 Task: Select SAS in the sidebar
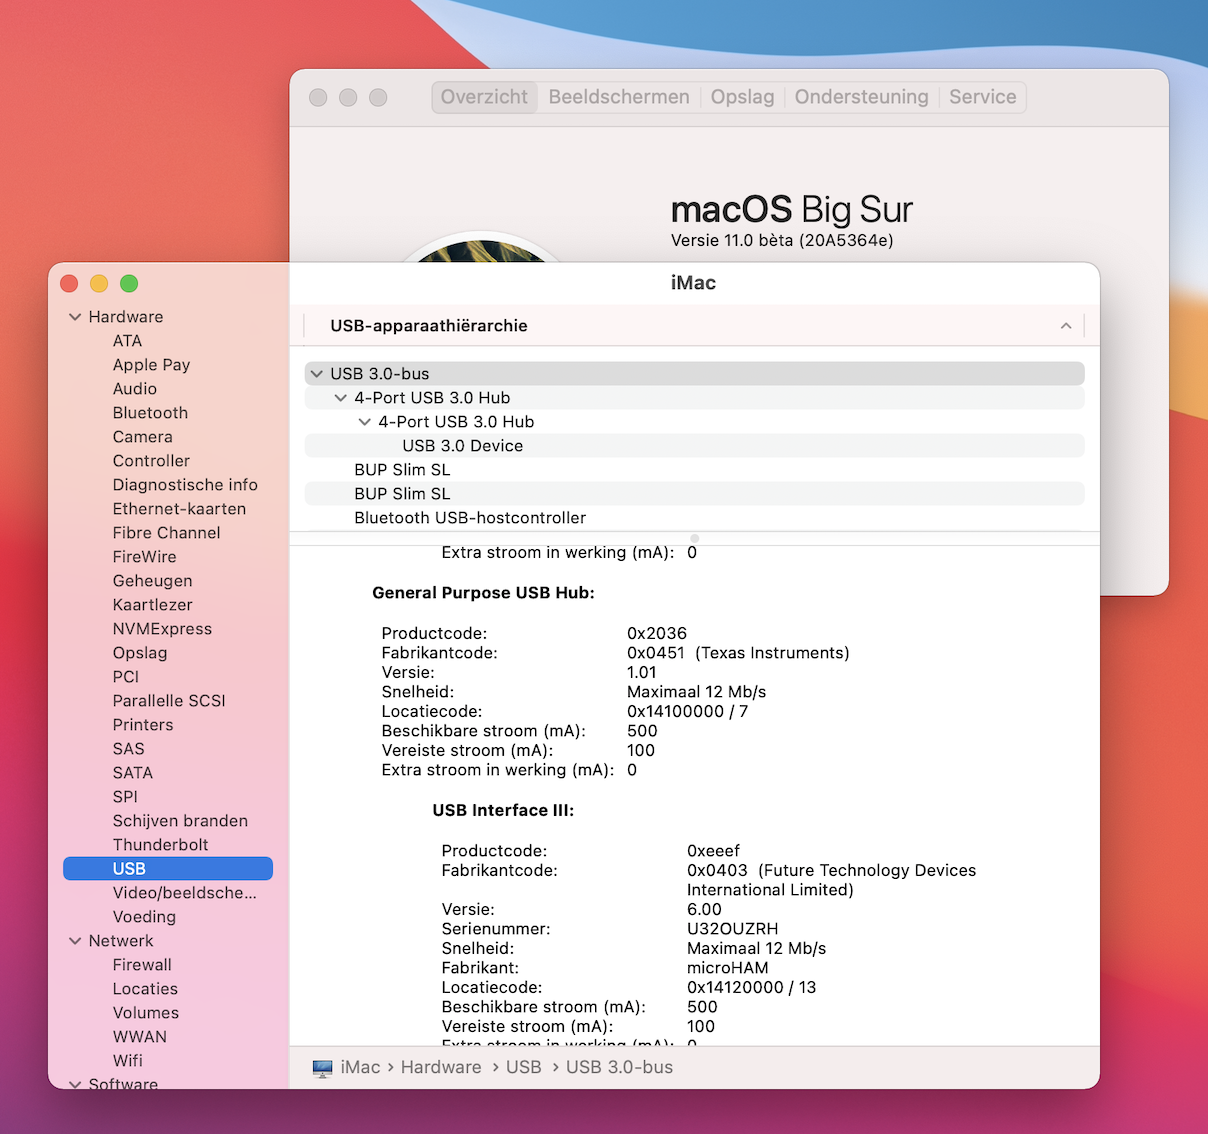tap(128, 749)
